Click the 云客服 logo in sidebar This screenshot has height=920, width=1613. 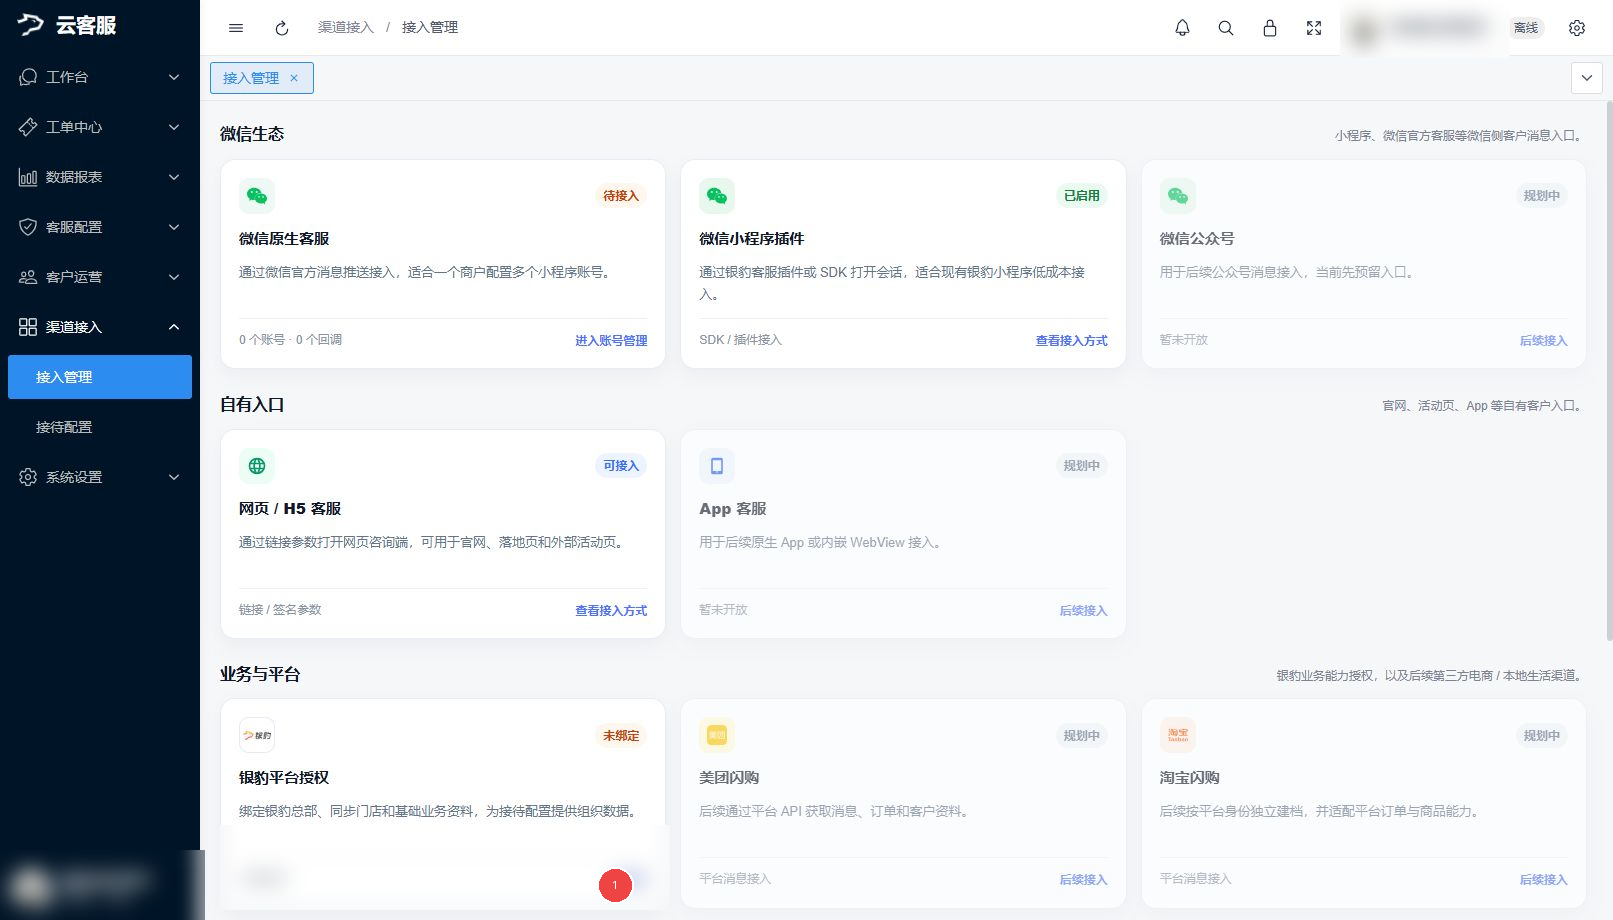pos(67,25)
